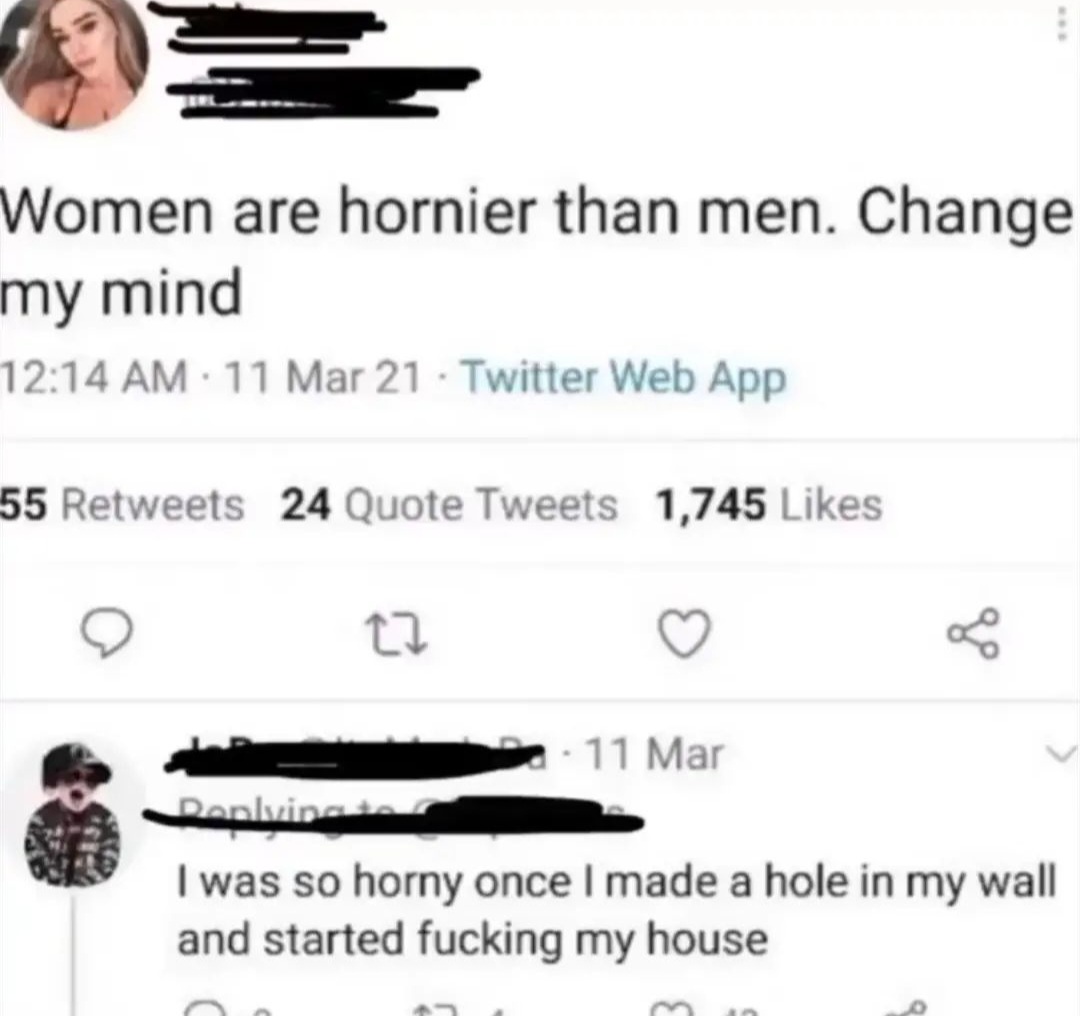This screenshot has height=1016, width=1080.
Task: Open the tweet author's profile picture
Action: tap(74, 63)
